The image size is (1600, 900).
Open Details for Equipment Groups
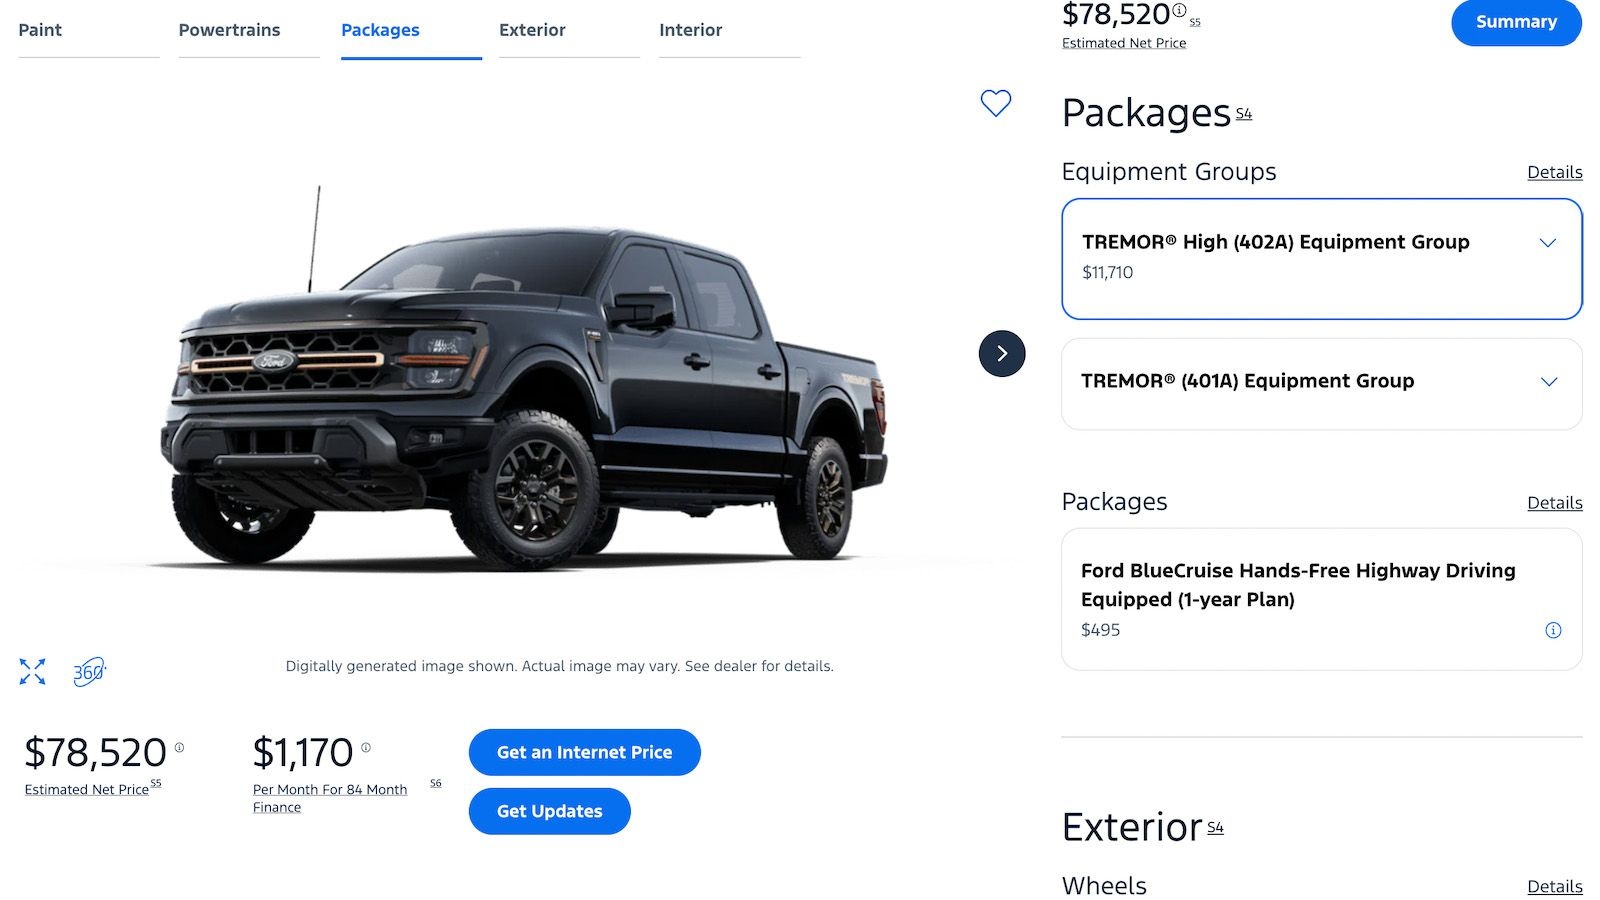pyautogui.click(x=1554, y=172)
